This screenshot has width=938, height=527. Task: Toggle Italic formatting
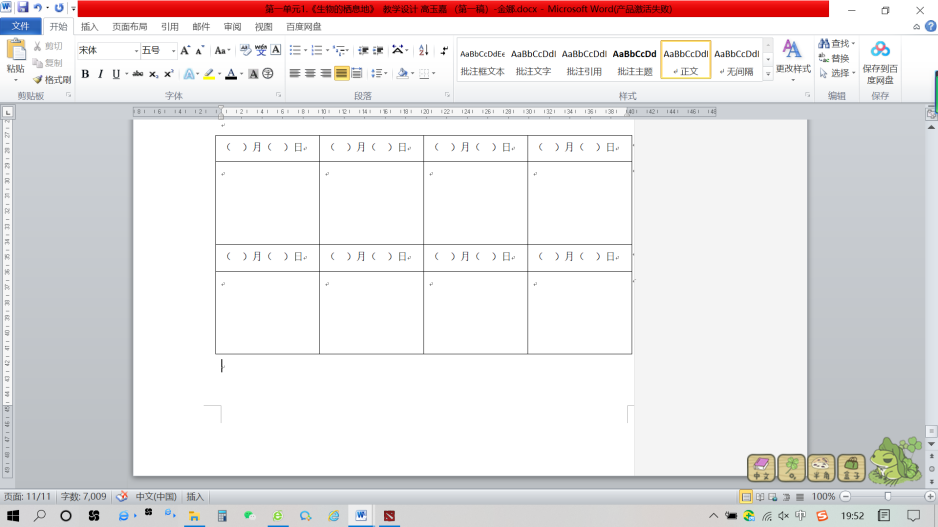100,74
